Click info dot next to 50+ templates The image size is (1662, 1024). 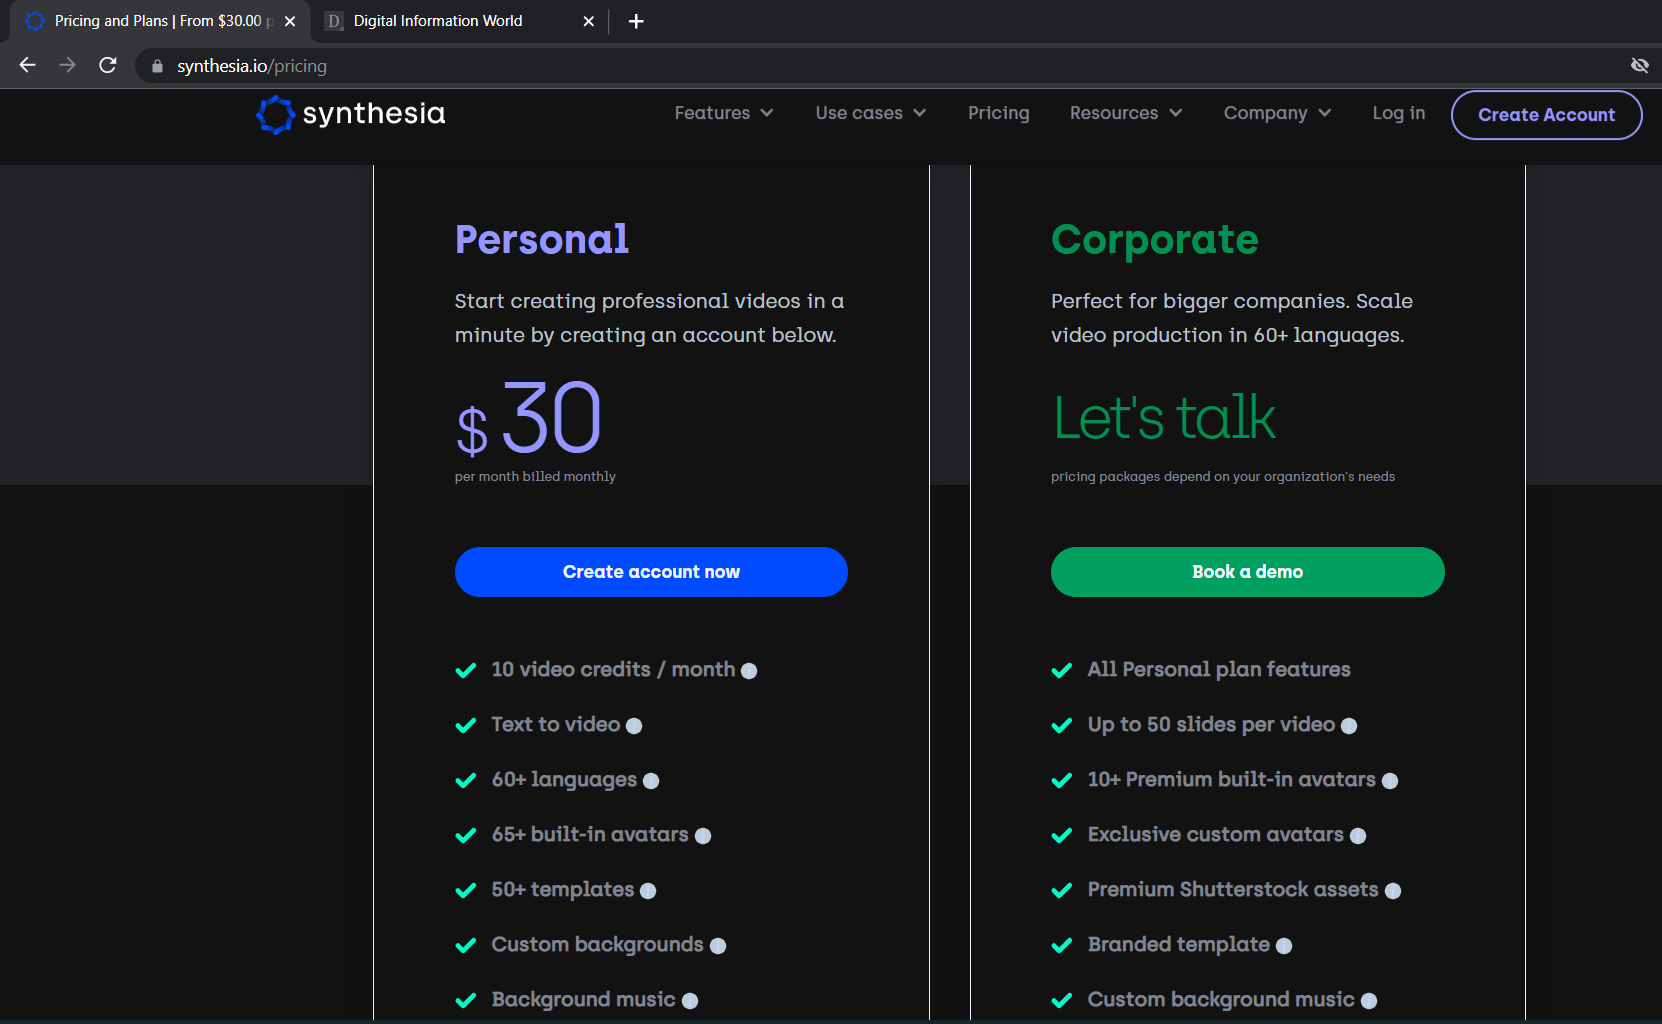point(648,891)
